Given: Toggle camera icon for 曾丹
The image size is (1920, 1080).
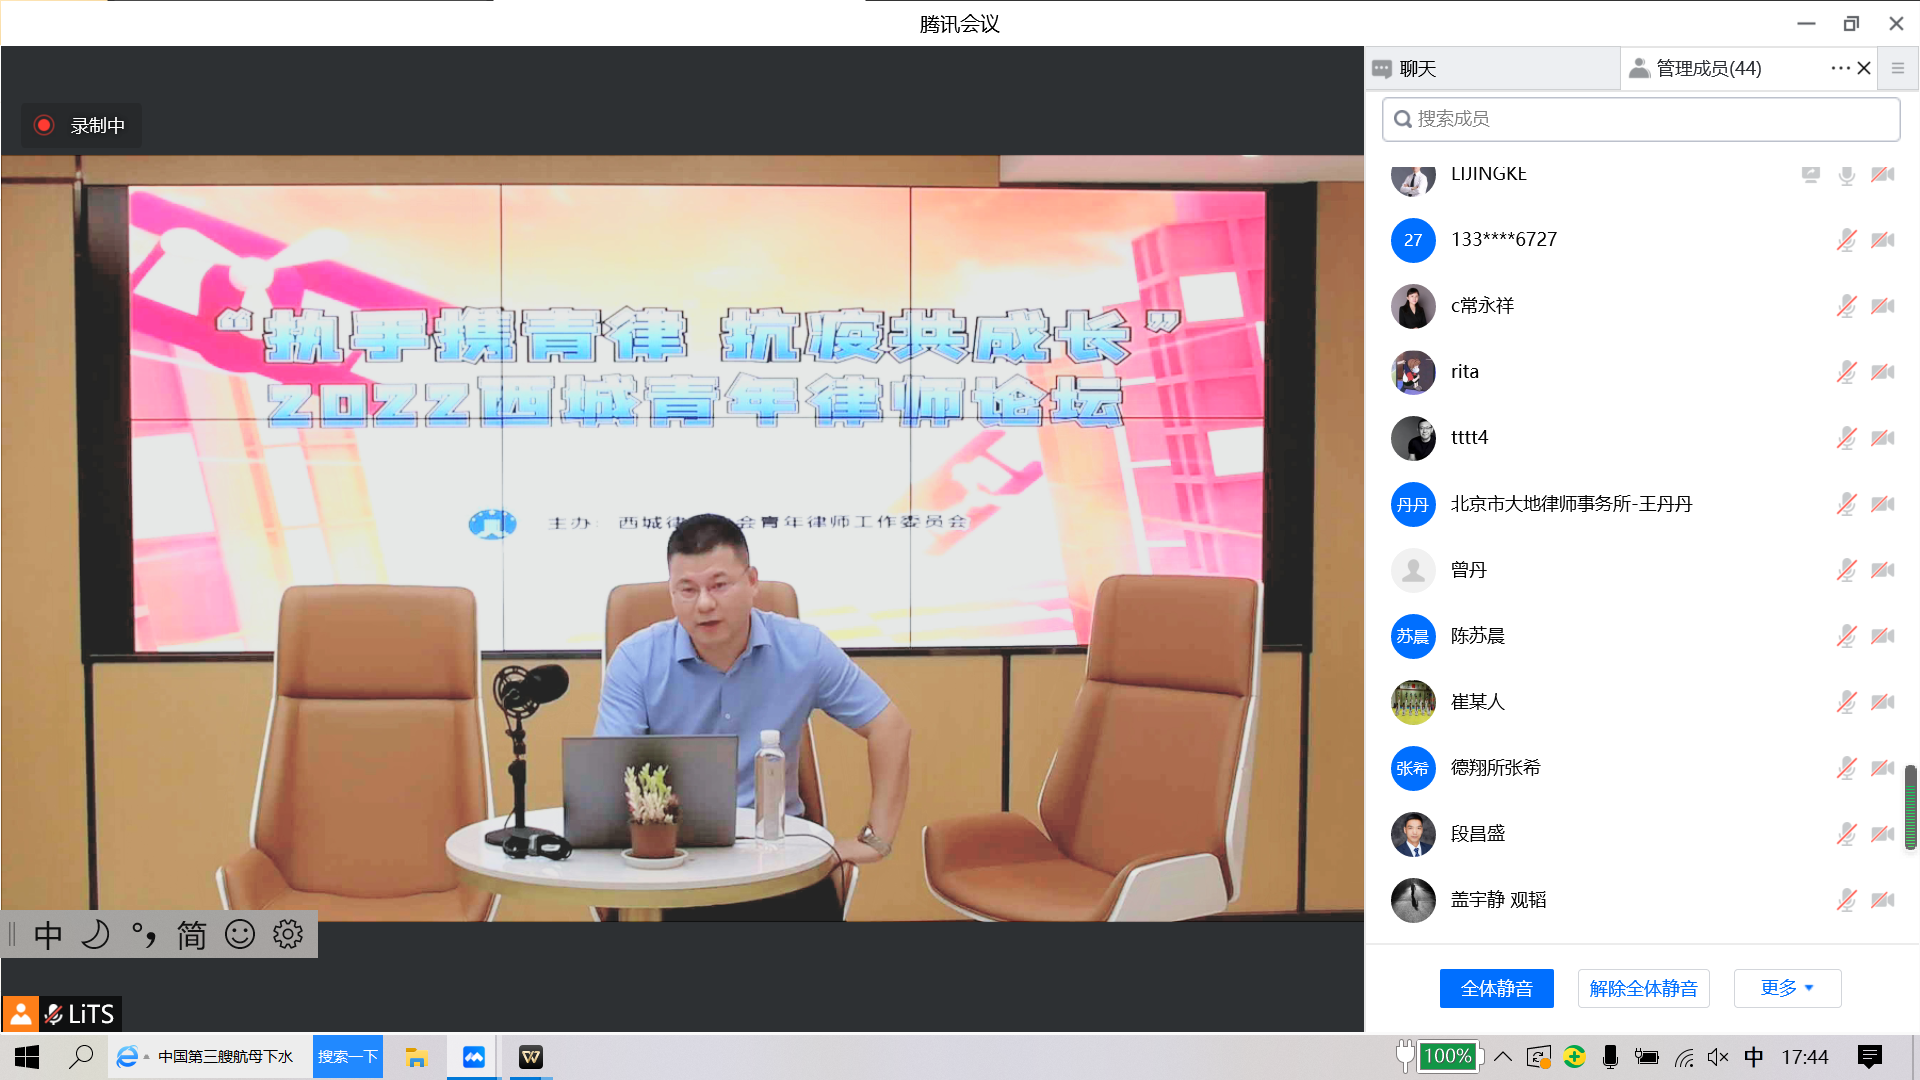Looking at the screenshot, I should coord(1883,570).
